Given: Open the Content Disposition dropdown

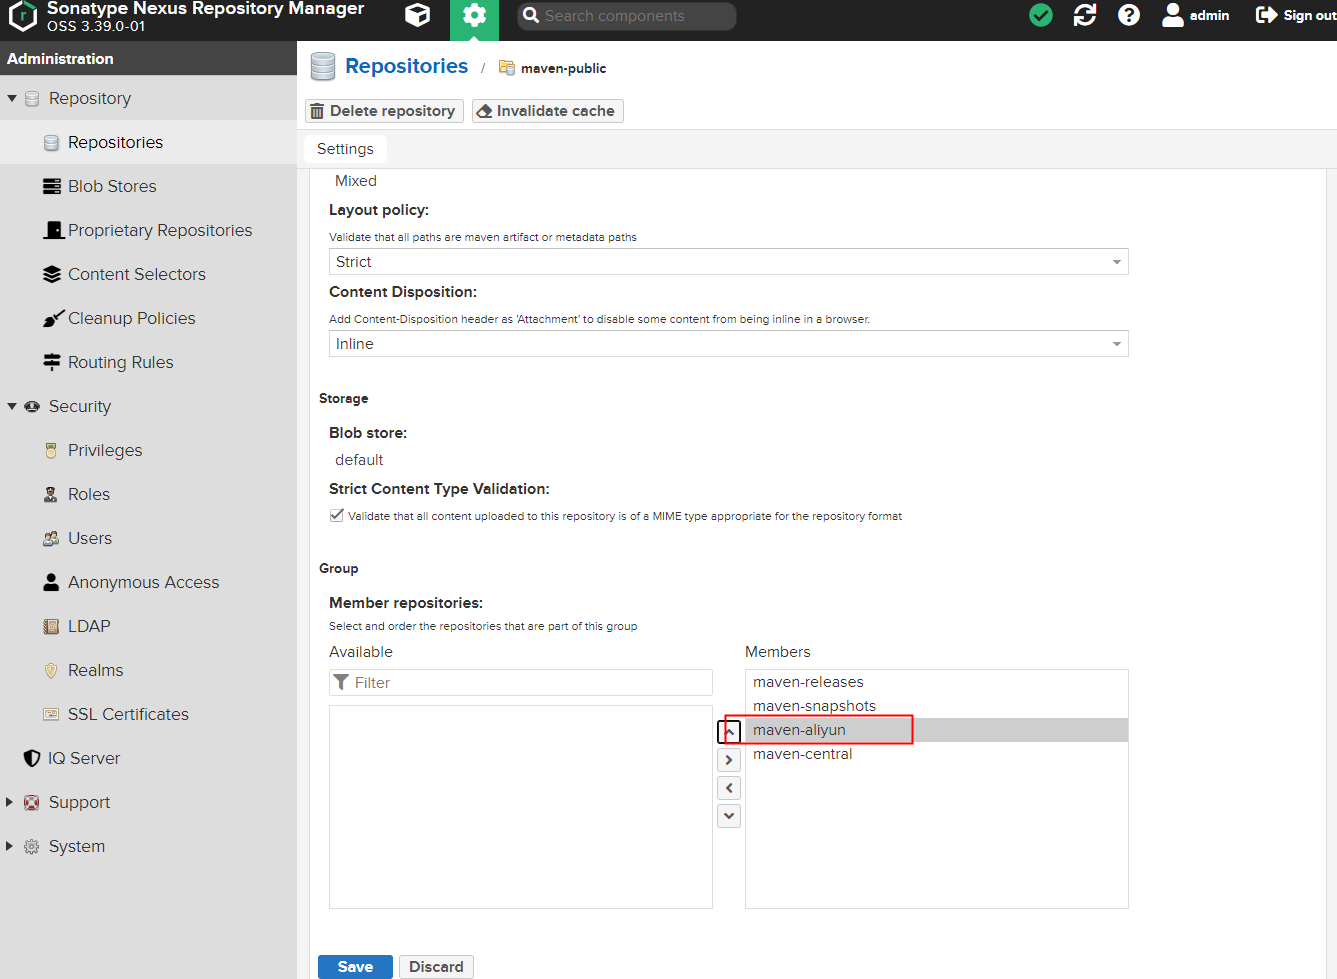Looking at the screenshot, I should 728,344.
